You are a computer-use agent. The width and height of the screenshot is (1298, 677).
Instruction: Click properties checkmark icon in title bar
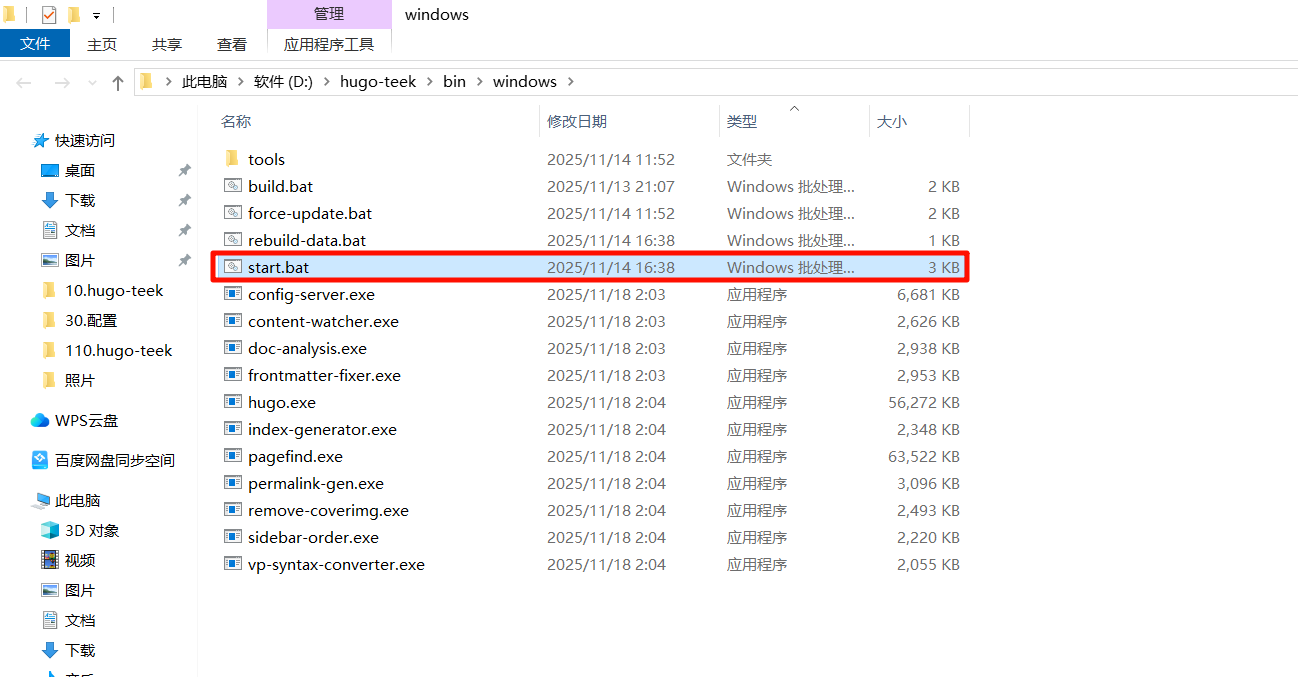click(x=49, y=15)
